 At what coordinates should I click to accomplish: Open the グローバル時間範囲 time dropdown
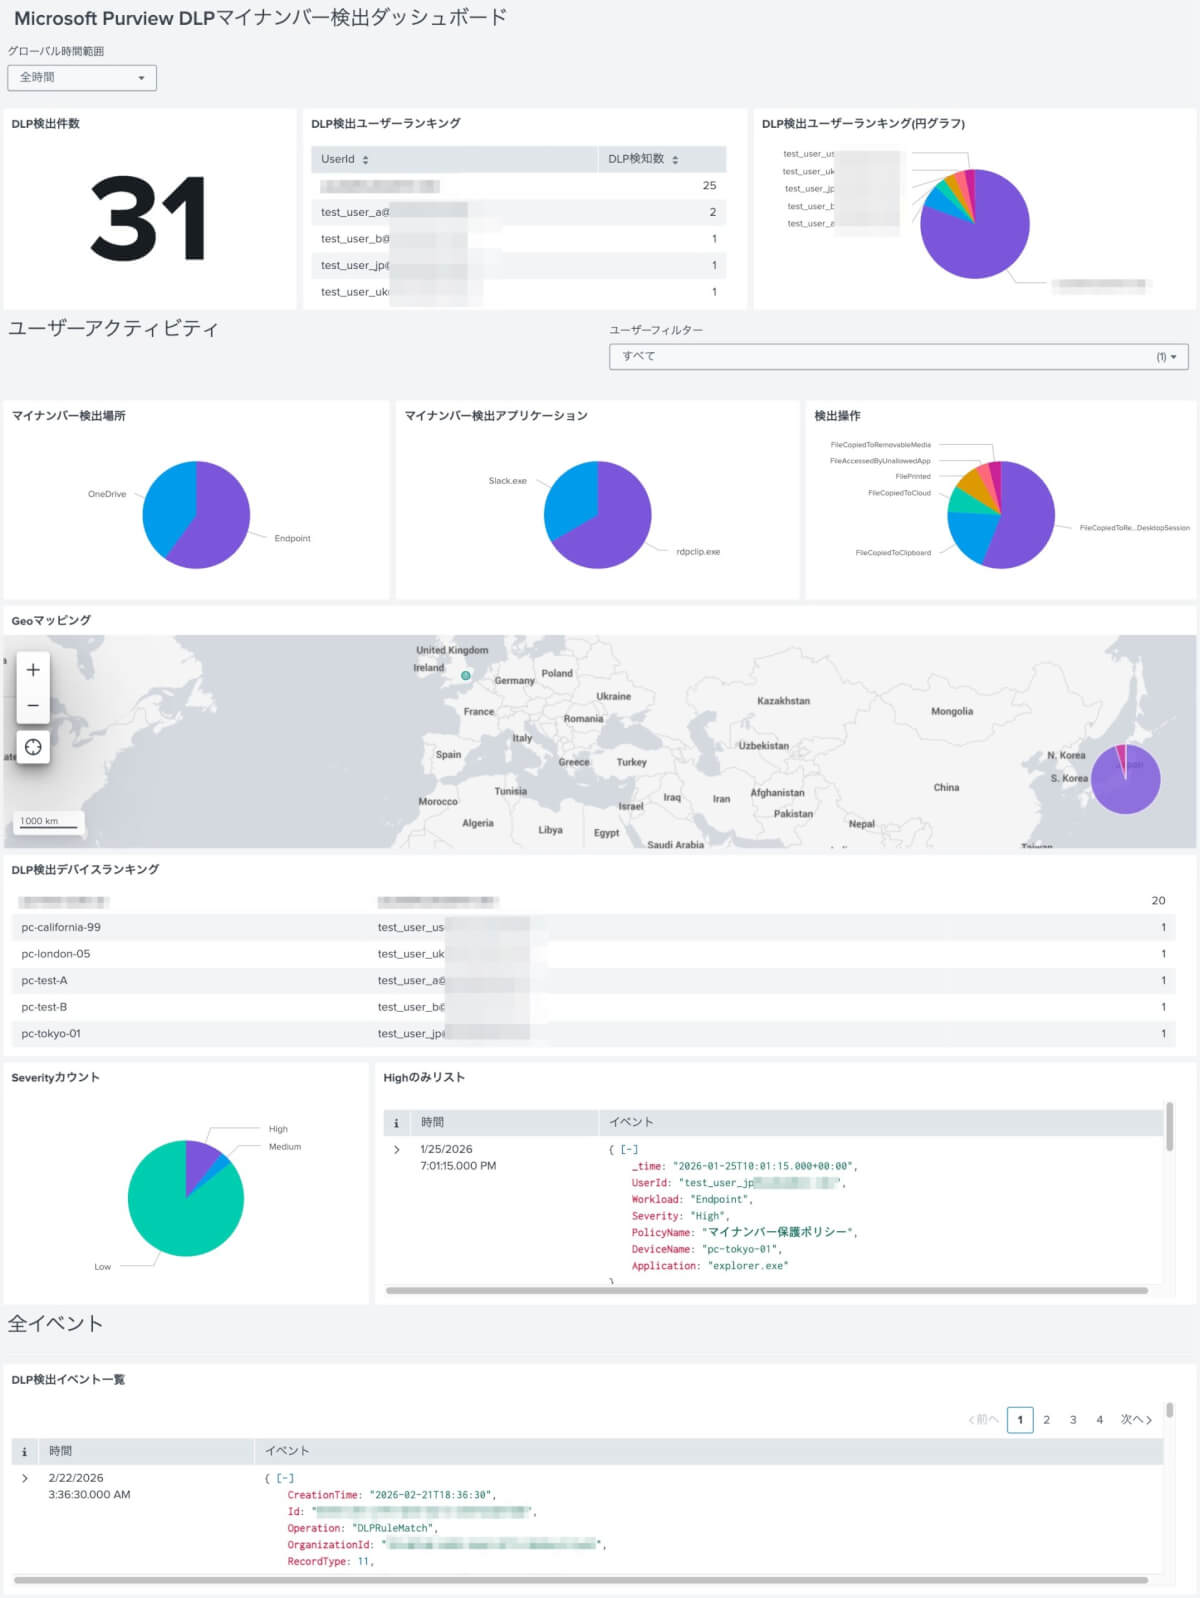(82, 78)
